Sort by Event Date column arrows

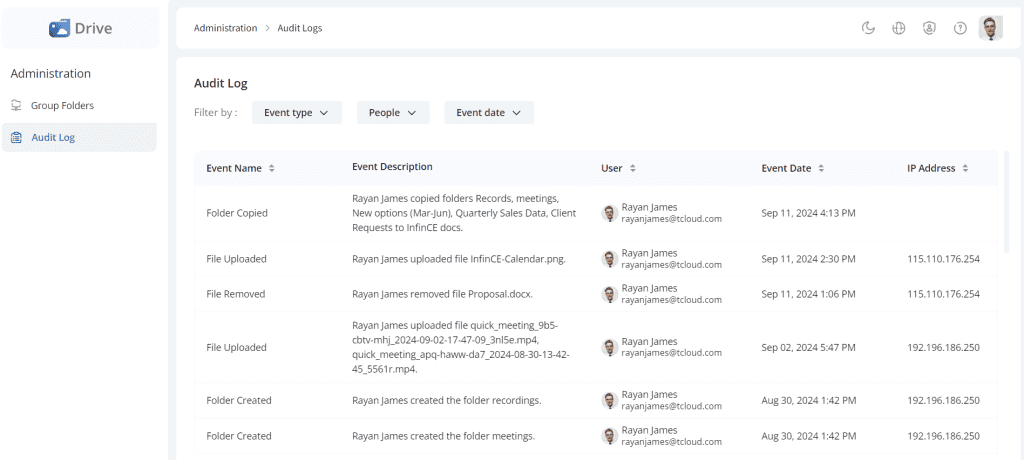(821, 168)
